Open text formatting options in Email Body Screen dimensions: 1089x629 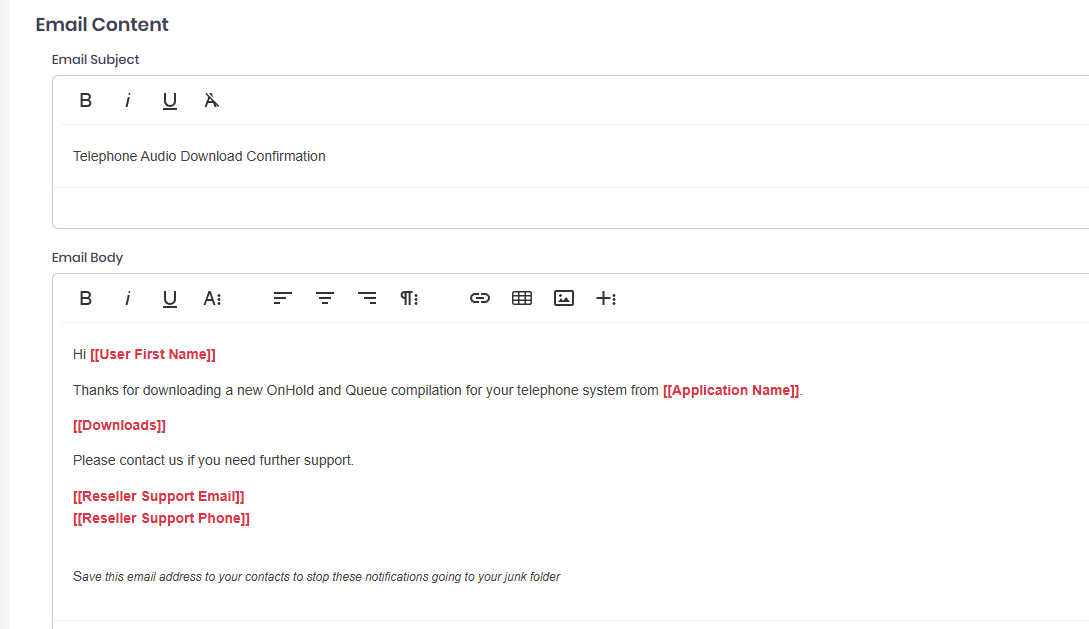[x=212, y=299]
